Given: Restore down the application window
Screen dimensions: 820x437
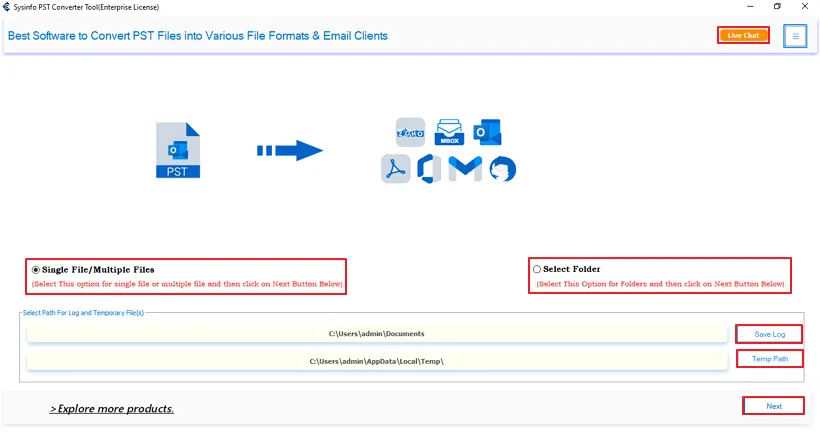Looking at the screenshot, I should pos(777,7).
